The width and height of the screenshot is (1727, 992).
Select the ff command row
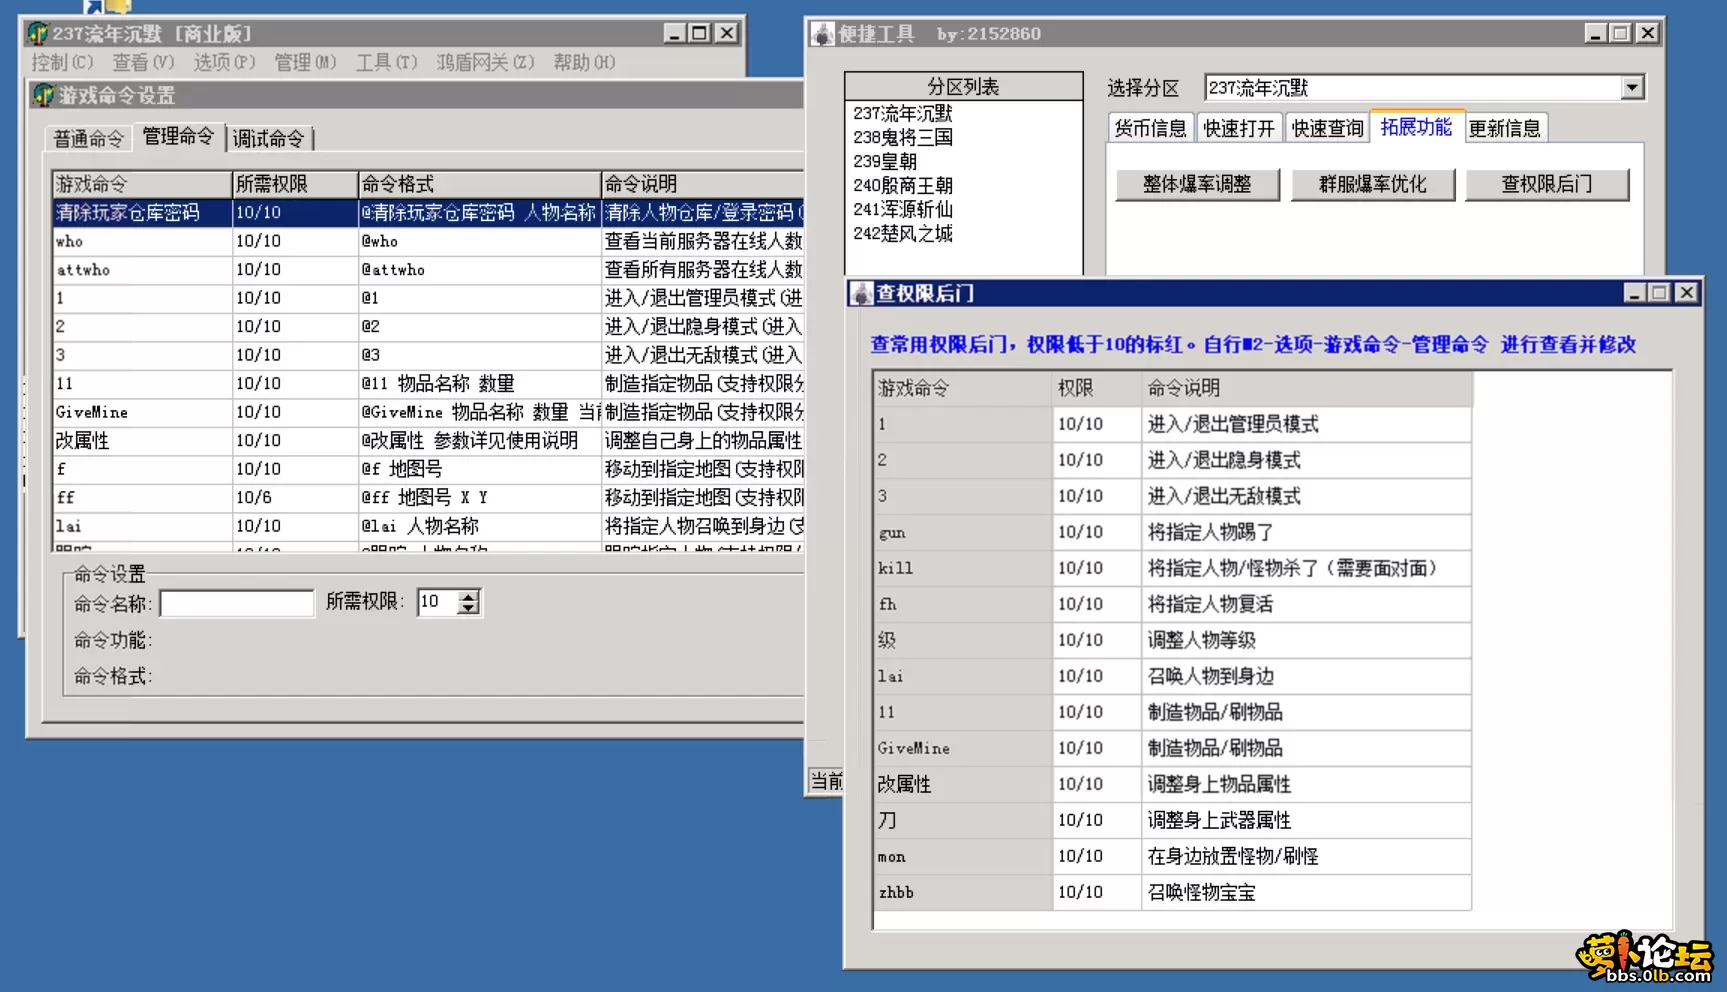click(428, 497)
